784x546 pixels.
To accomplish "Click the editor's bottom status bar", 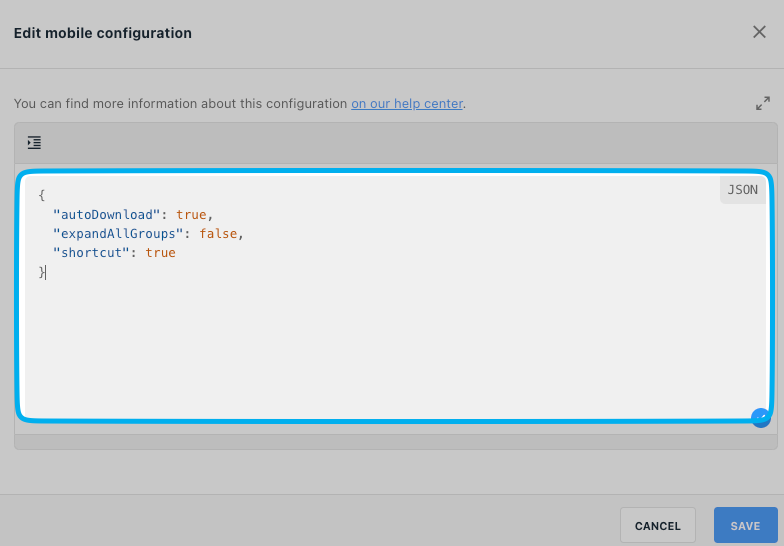I will coord(396,442).
